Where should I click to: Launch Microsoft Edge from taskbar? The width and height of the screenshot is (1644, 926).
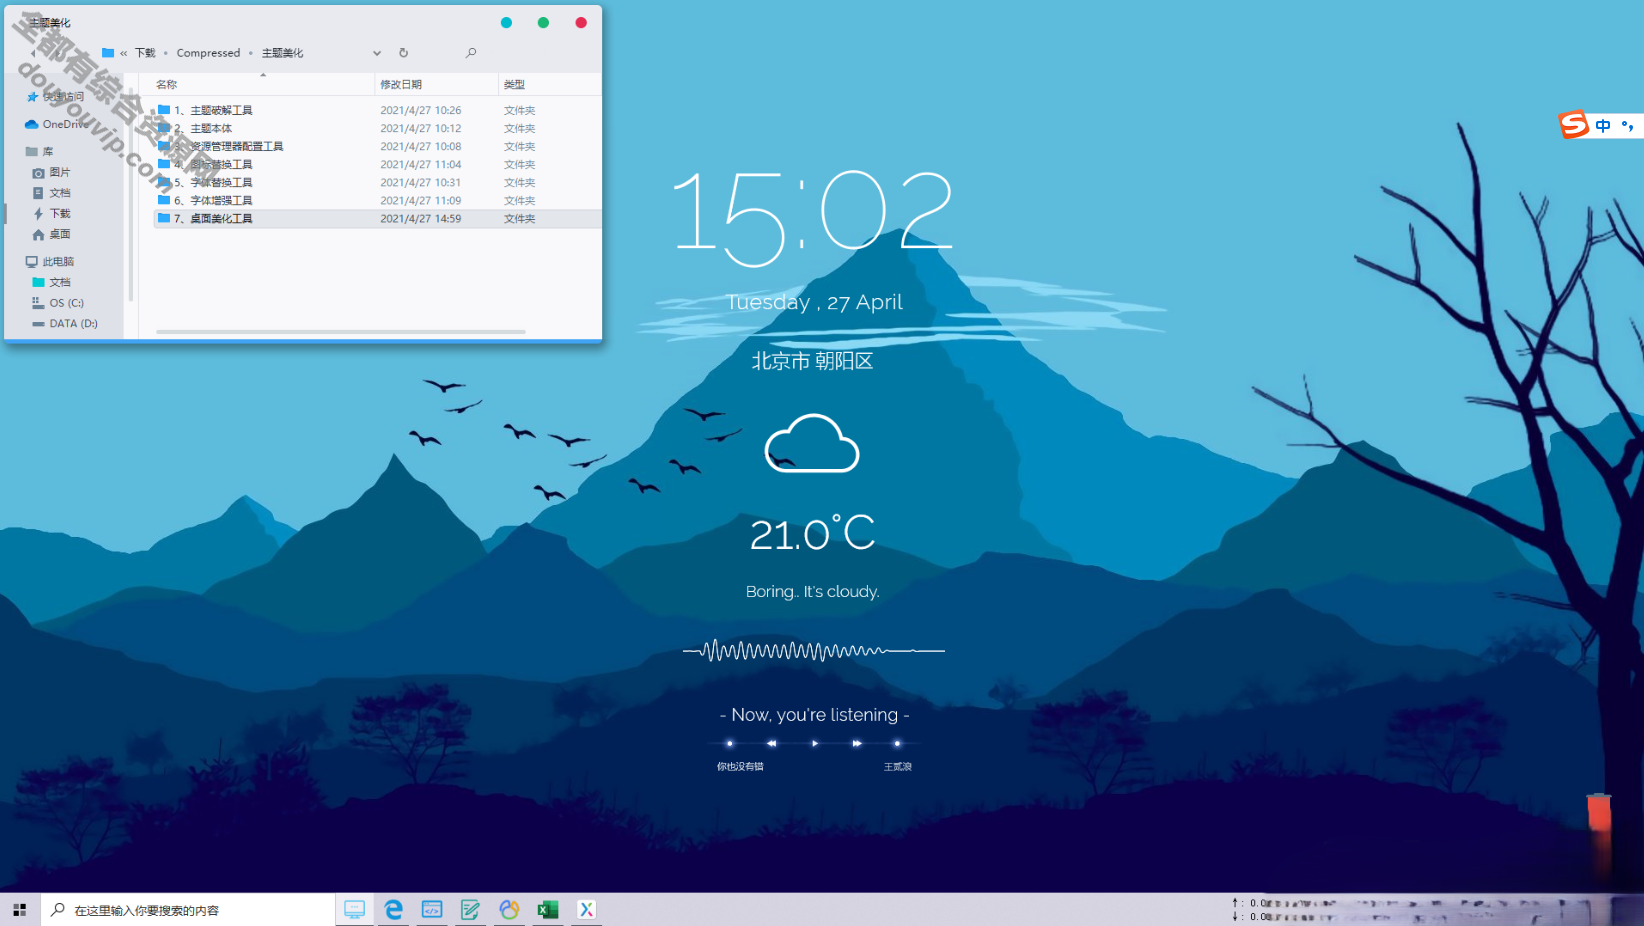[x=393, y=910]
